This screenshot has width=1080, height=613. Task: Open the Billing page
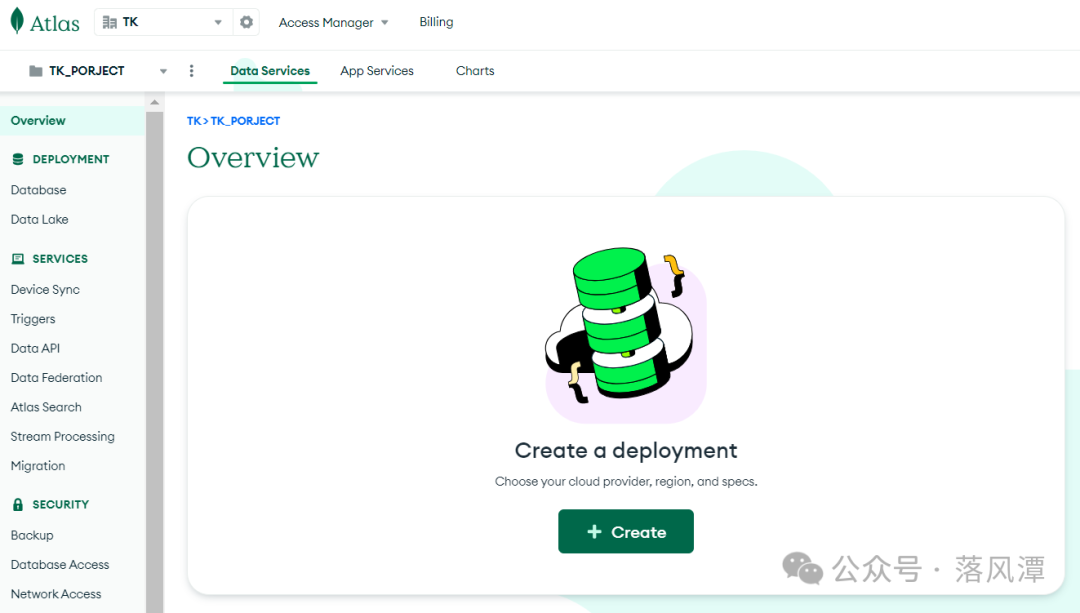point(436,22)
